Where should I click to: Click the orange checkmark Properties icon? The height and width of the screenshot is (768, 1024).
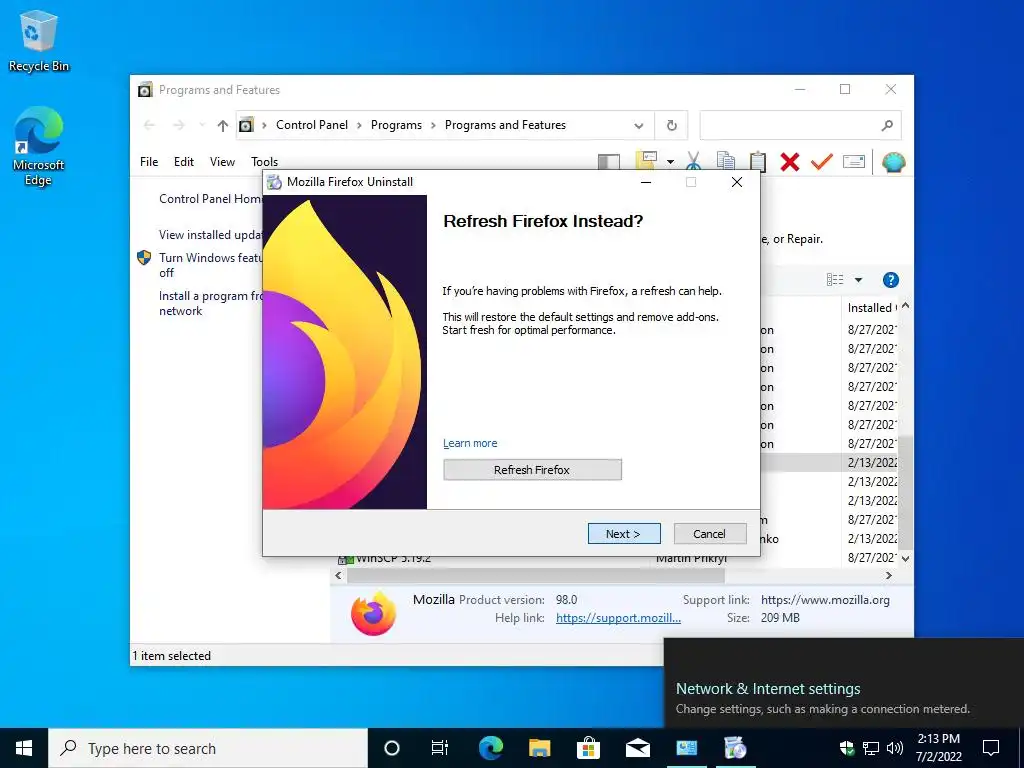tap(822, 161)
